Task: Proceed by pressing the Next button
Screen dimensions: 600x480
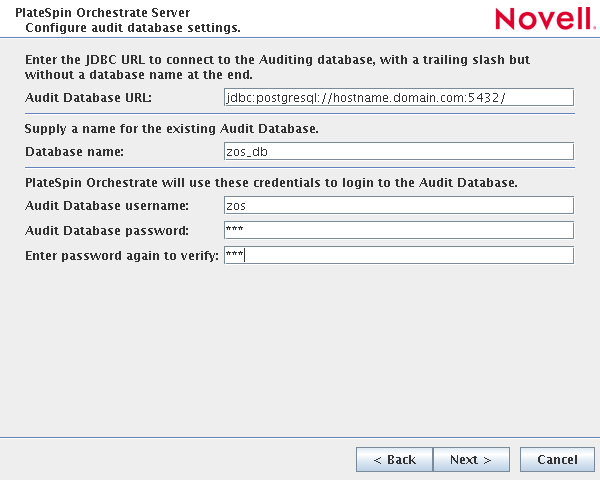Action: [x=471, y=459]
